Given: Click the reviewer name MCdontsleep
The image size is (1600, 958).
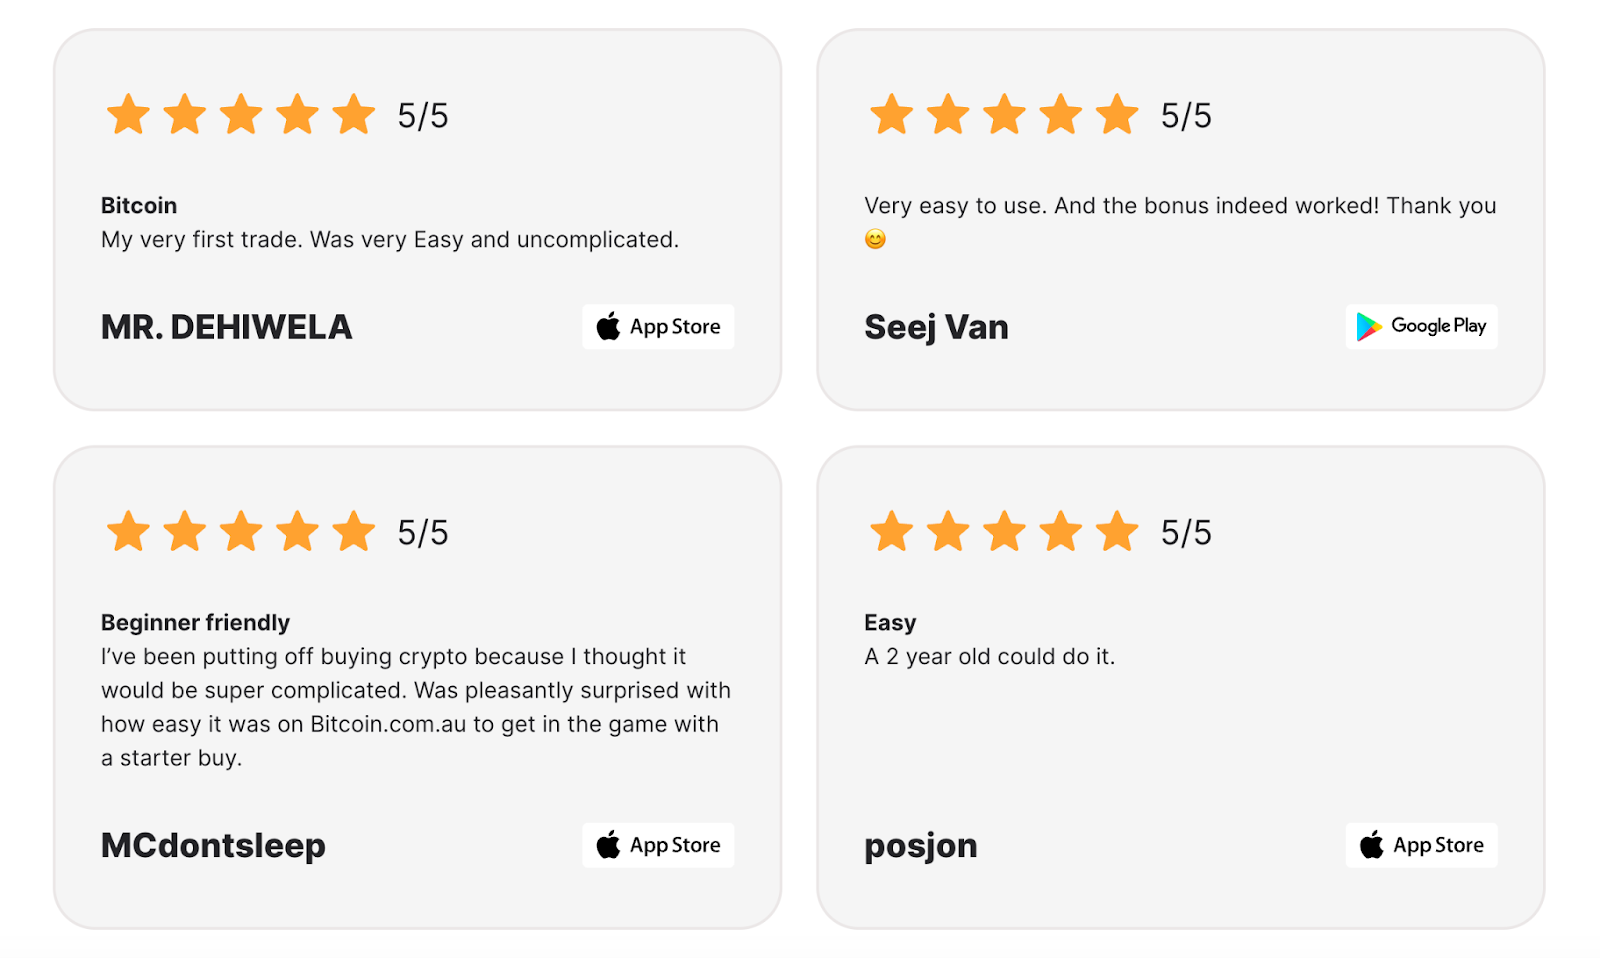Looking at the screenshot, I should [x=212, y=845].
